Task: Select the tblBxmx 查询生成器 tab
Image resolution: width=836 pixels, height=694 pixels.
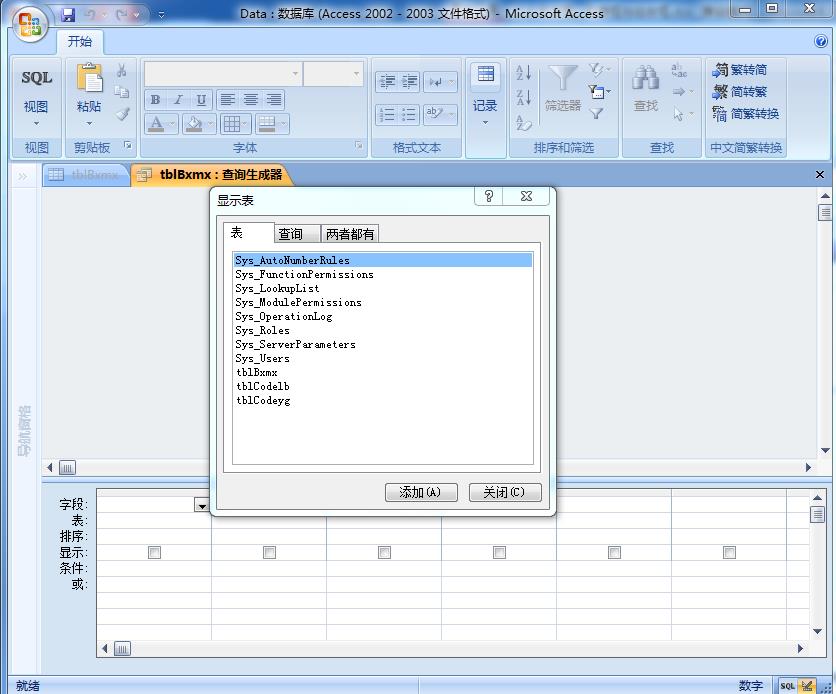Action: [x=211, y=174]
